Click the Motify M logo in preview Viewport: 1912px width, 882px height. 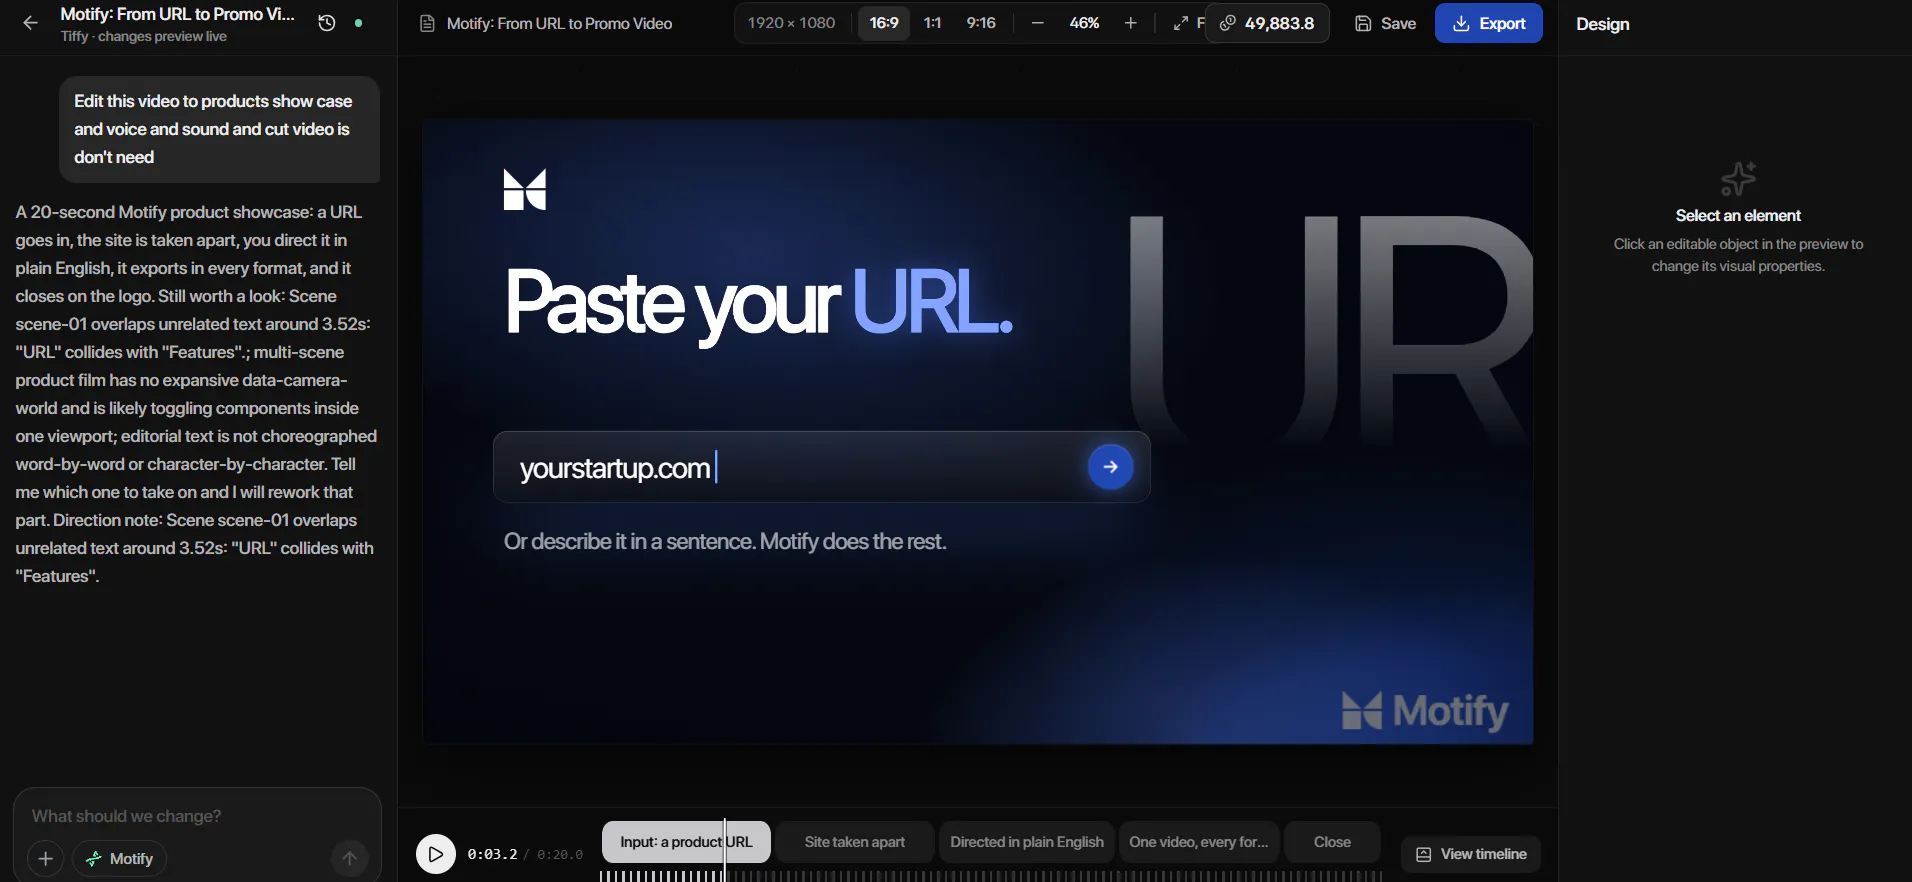pos(524,190)
